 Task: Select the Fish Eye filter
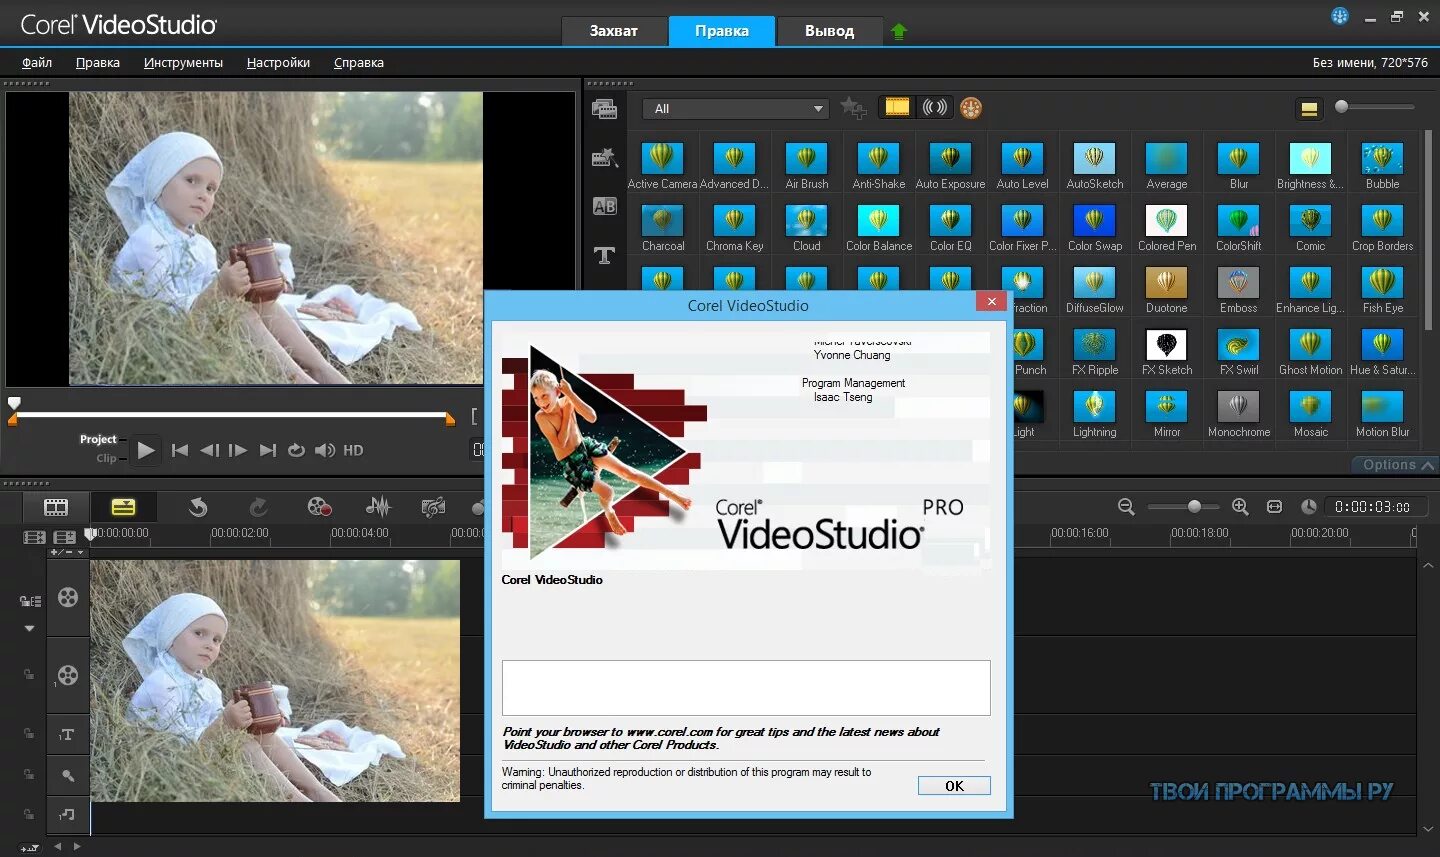1383,290
